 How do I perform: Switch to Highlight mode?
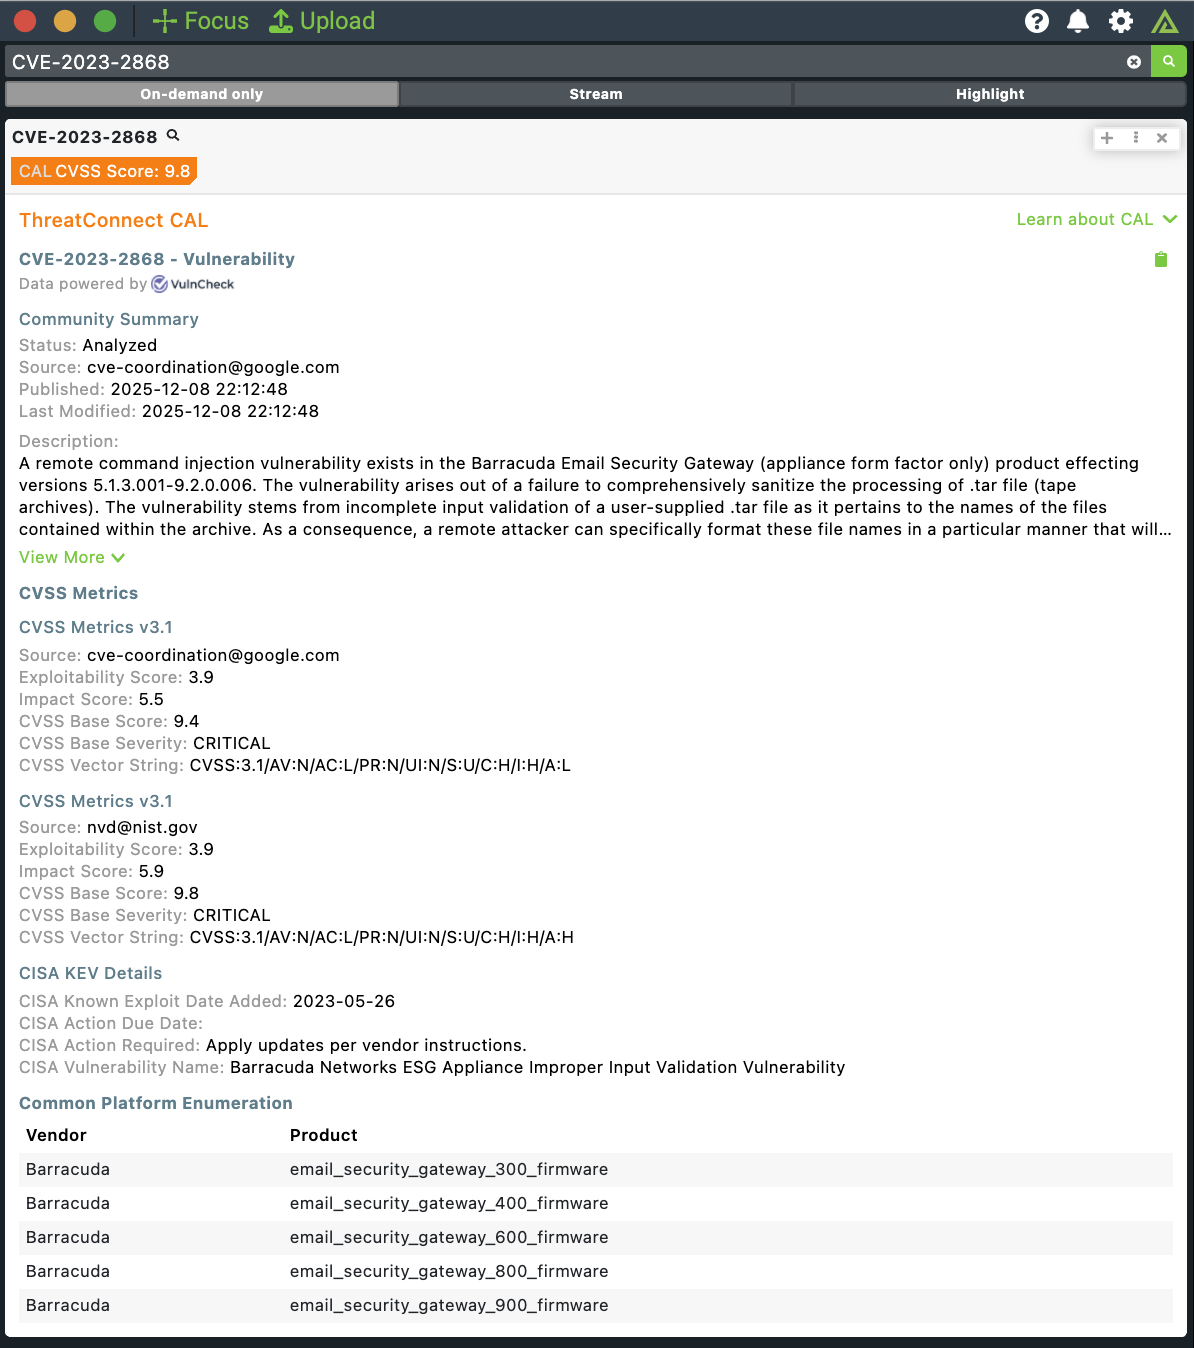[x=989, y=93]
